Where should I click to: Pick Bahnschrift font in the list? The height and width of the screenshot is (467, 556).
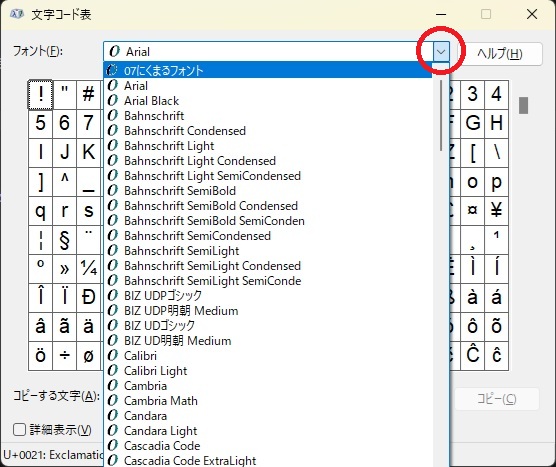point(268,116)
